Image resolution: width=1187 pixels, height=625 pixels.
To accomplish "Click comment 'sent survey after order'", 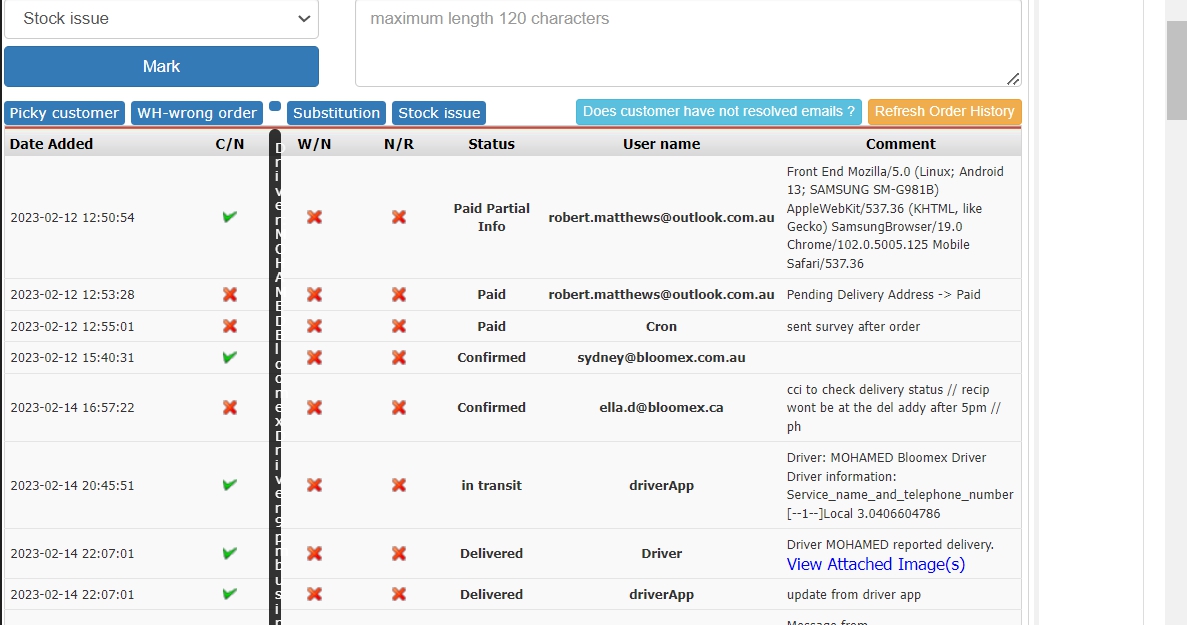I will click(853, 326).
